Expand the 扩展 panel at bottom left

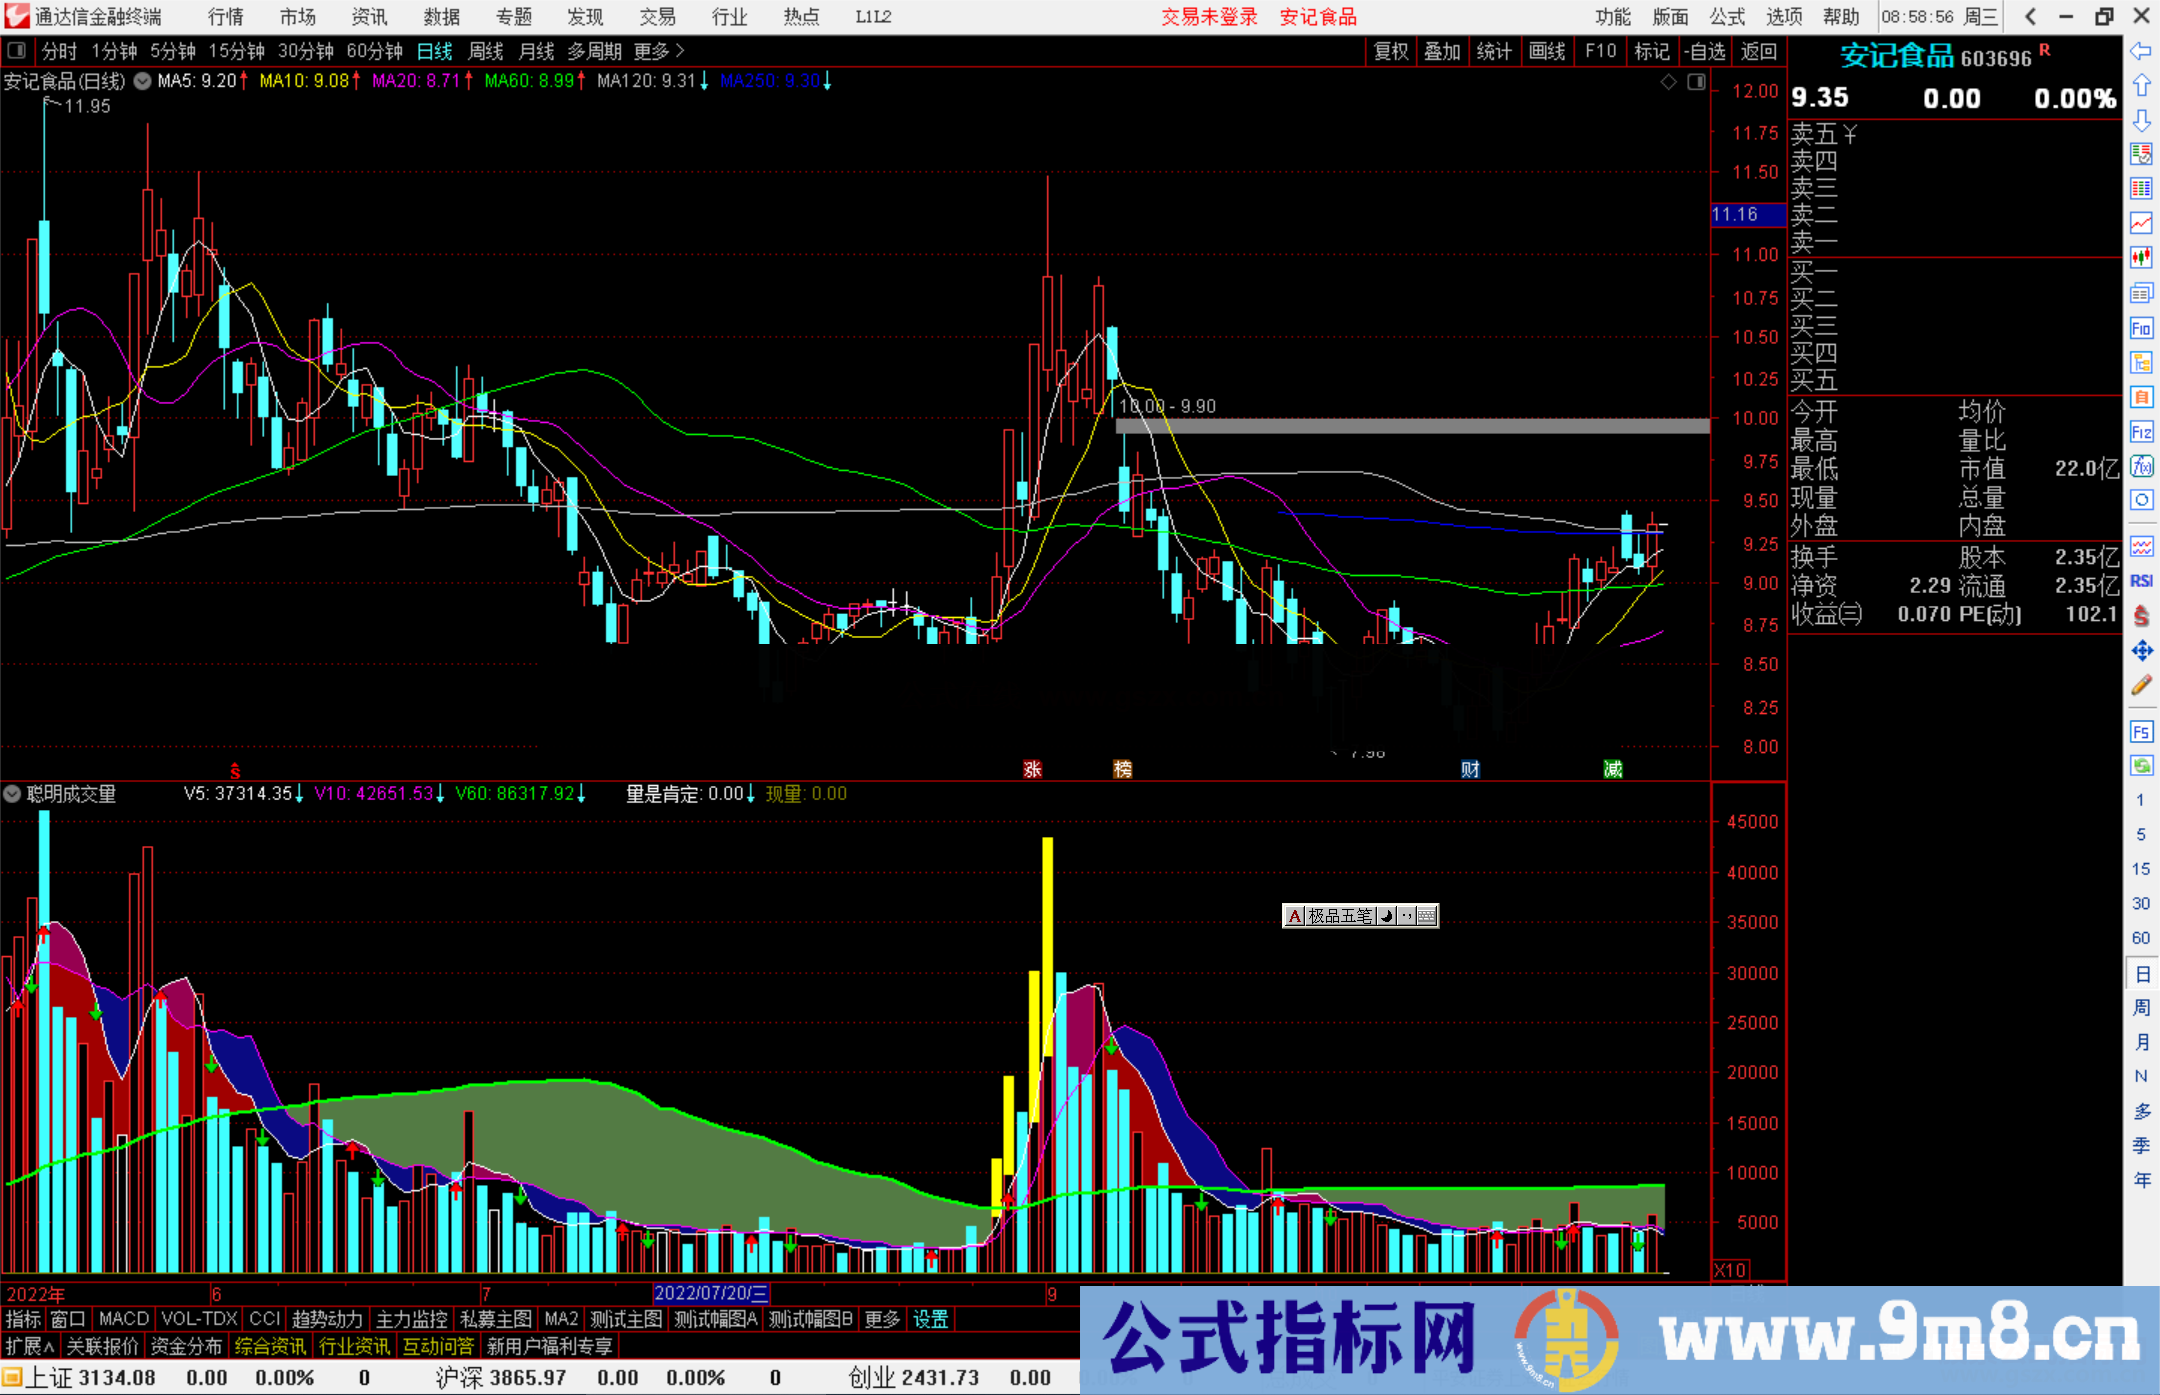coord(30,1346)
